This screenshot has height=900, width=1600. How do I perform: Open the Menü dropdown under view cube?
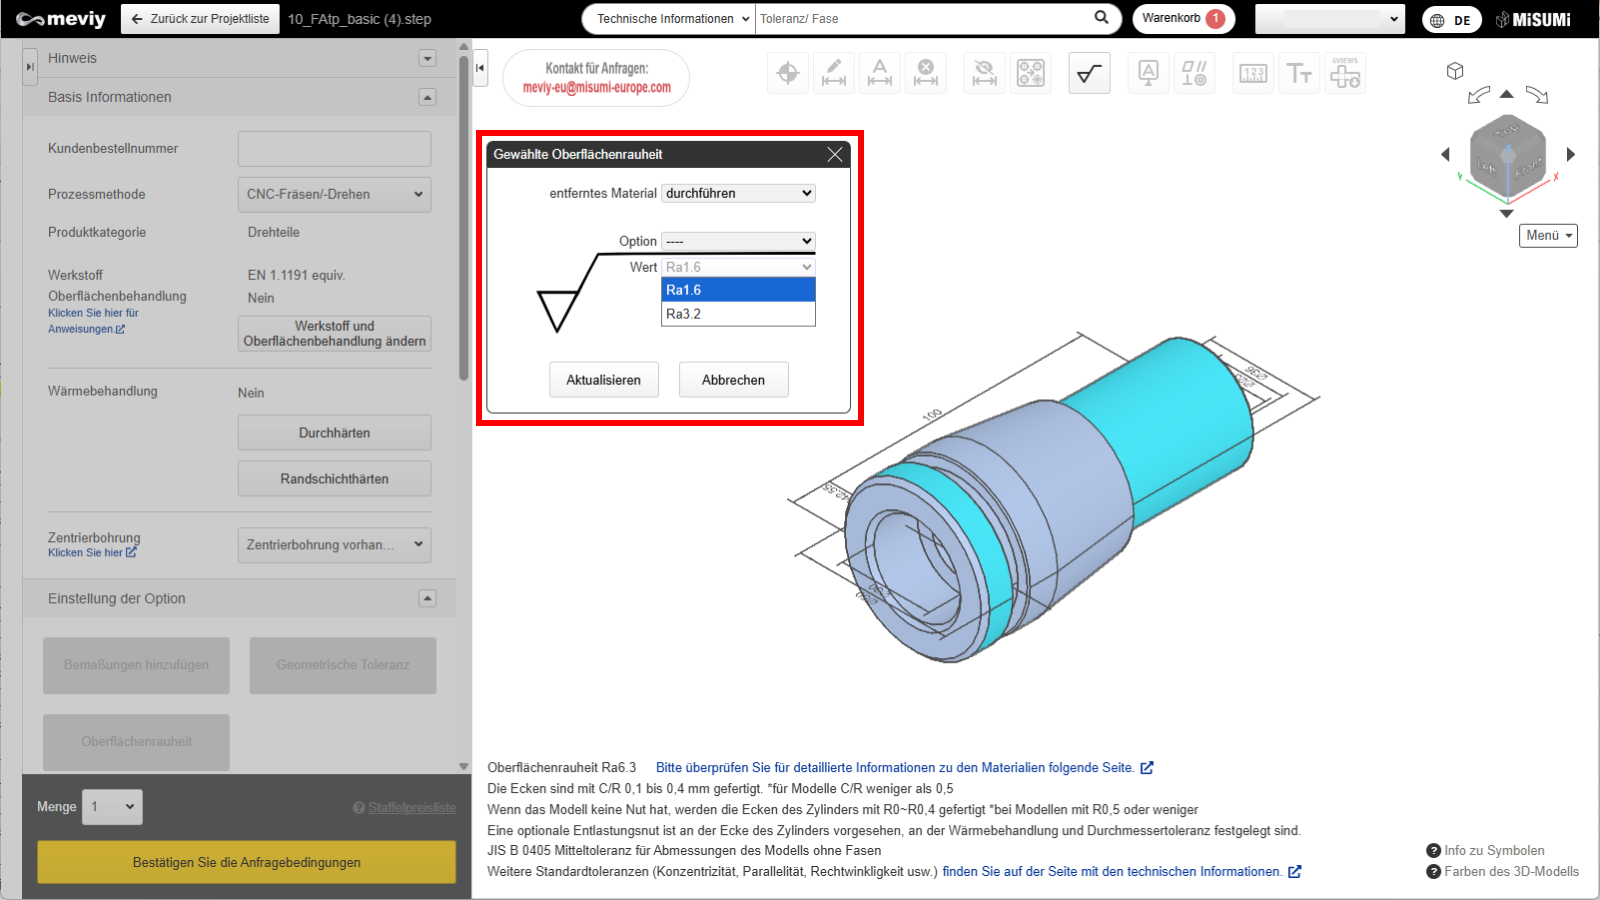pos(1548,235)
